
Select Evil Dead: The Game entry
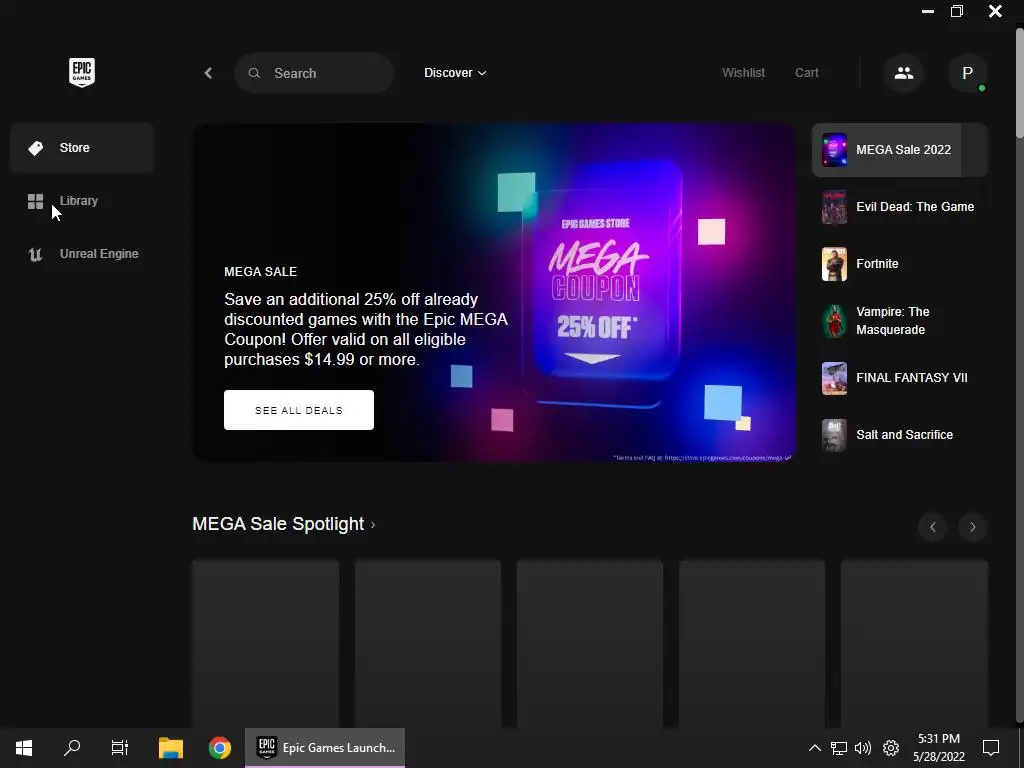pos(900,206)
